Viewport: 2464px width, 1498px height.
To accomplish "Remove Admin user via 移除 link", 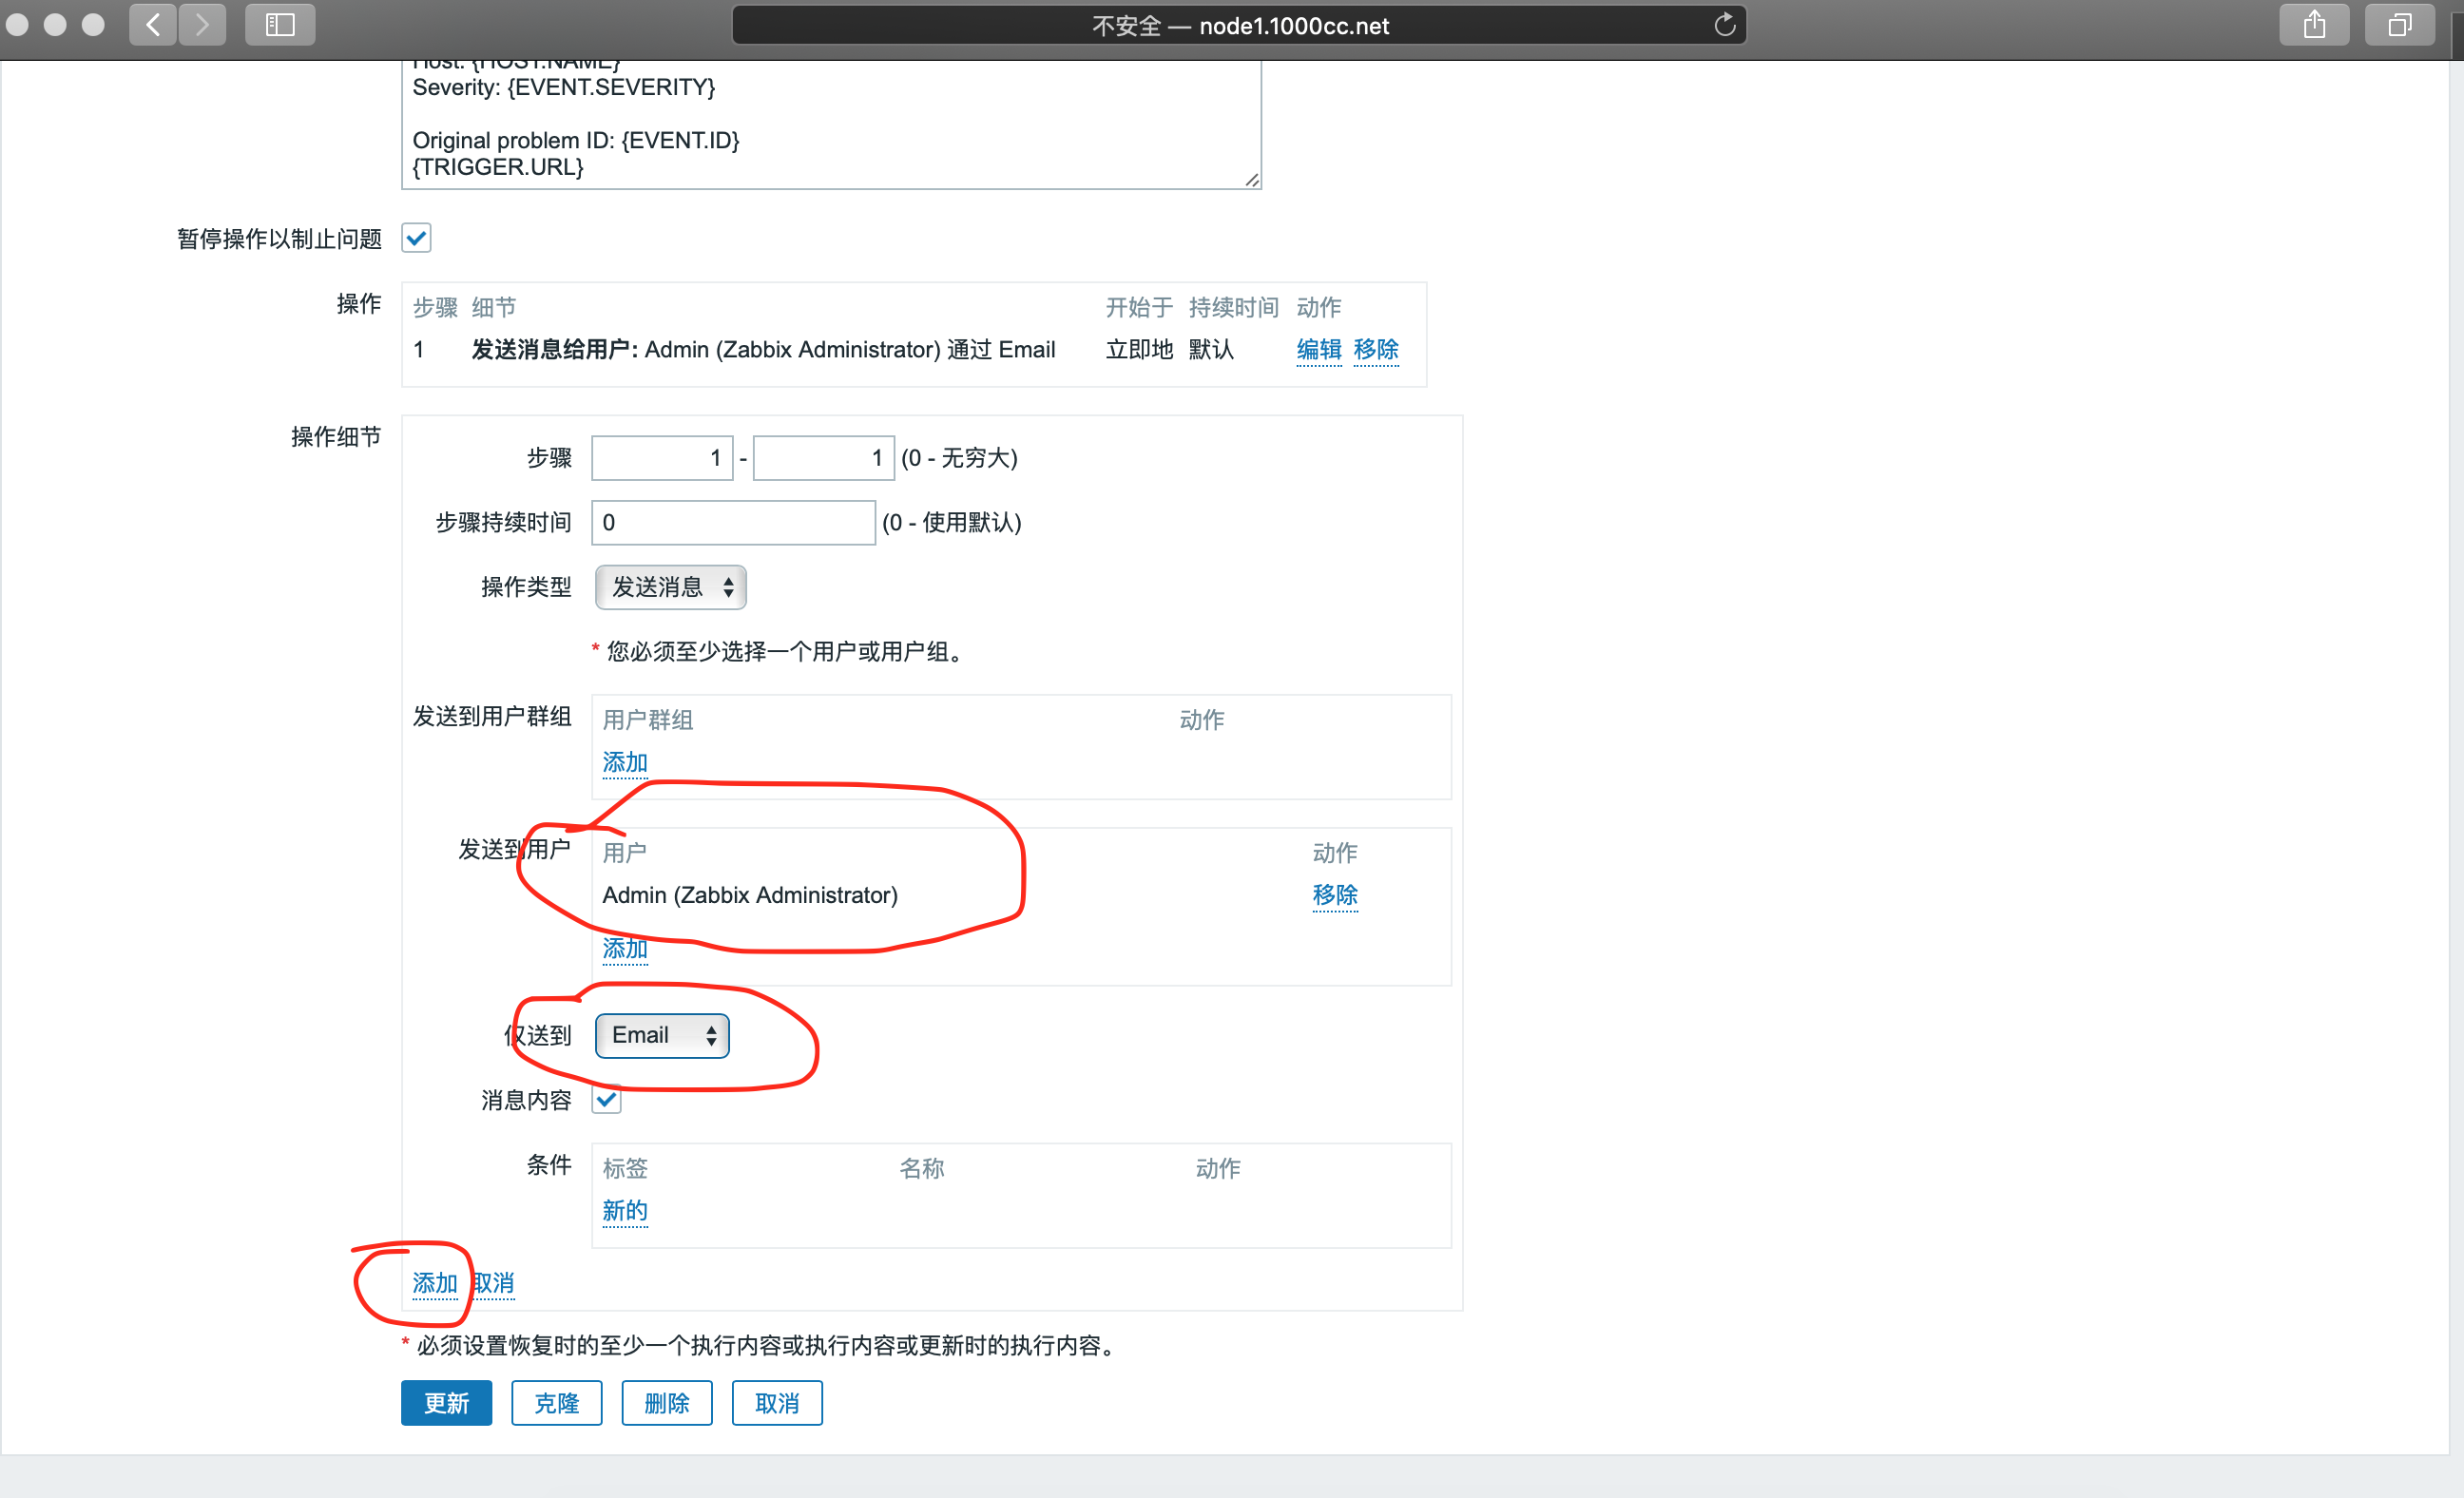I will tap(1334, 895).
